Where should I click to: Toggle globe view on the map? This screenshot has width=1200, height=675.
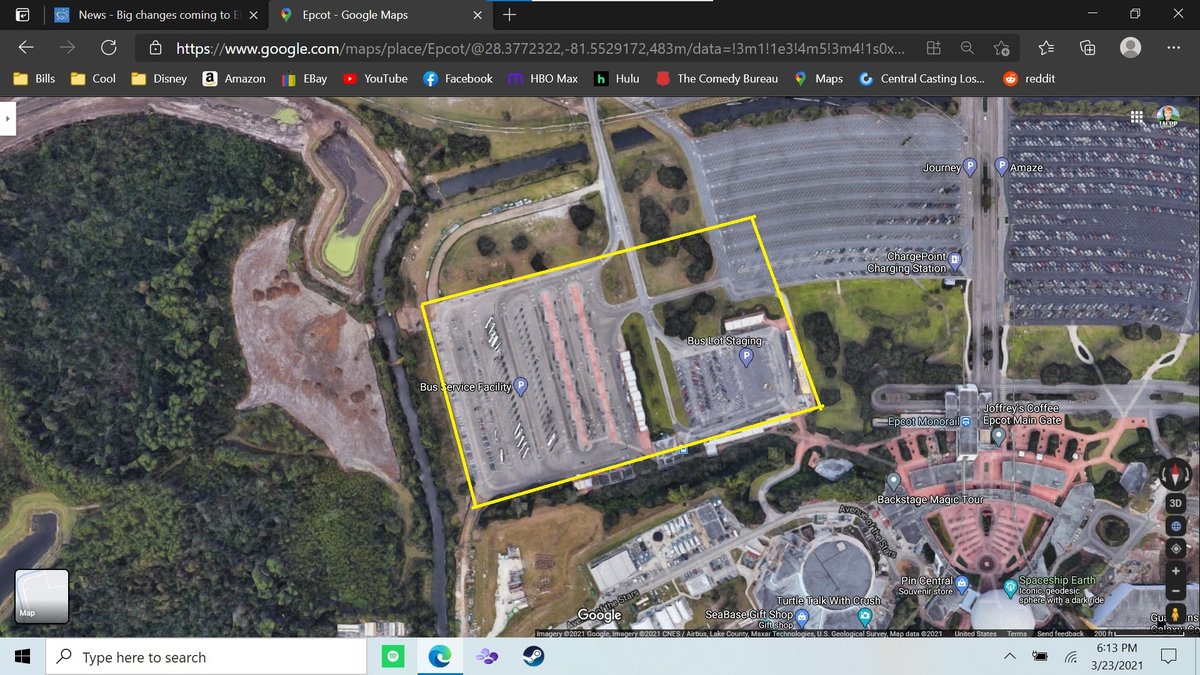[1176, 526]
